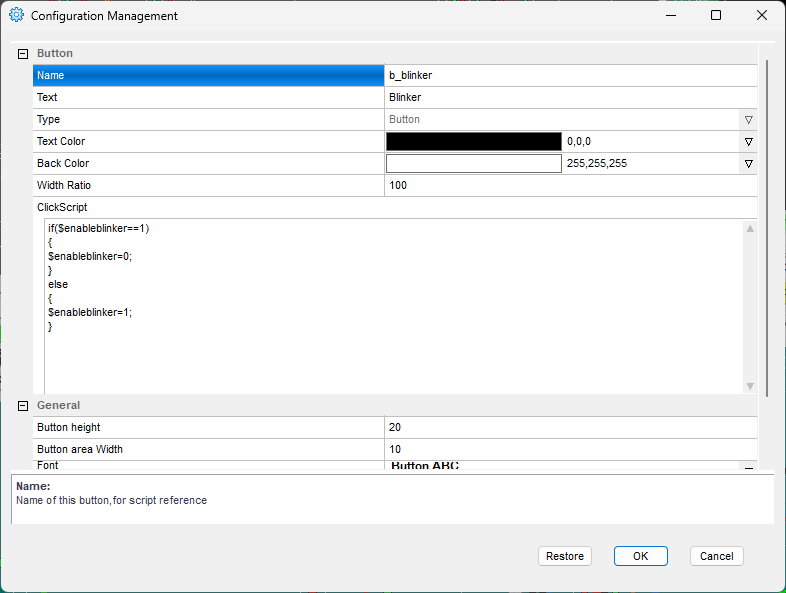Click the white Back Color swatch
Image resolution: width=786 pixels, height=593 pixels.
[474, 163]
